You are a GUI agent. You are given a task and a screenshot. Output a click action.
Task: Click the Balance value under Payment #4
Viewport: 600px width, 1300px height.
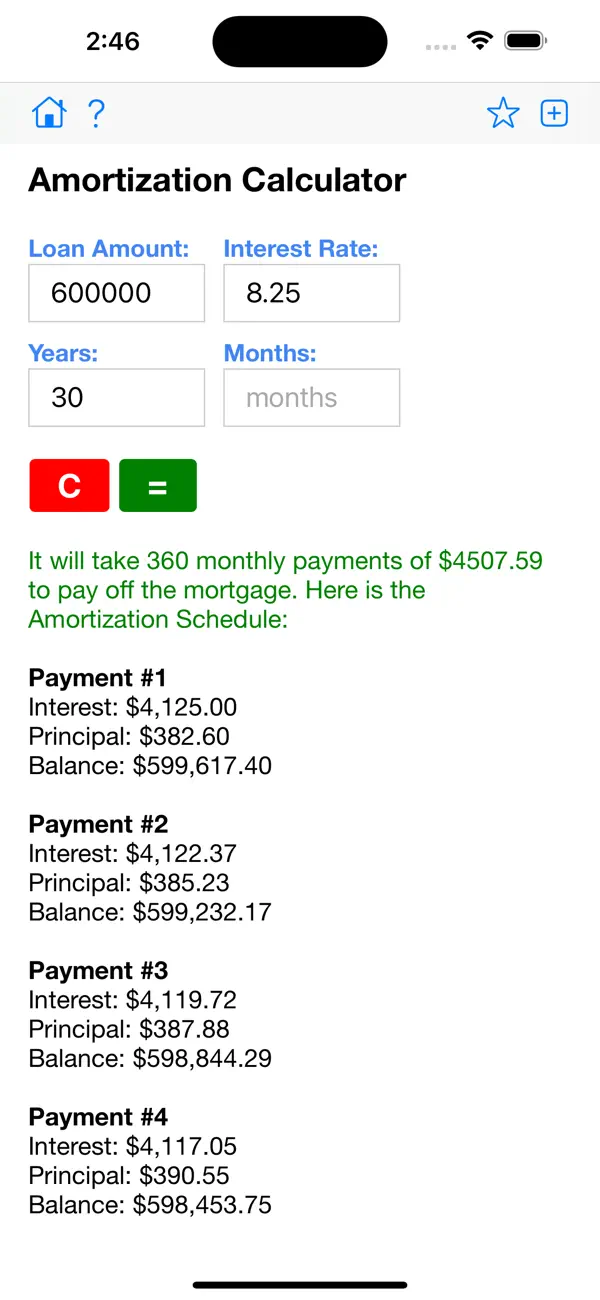[x=150, y=1204]
